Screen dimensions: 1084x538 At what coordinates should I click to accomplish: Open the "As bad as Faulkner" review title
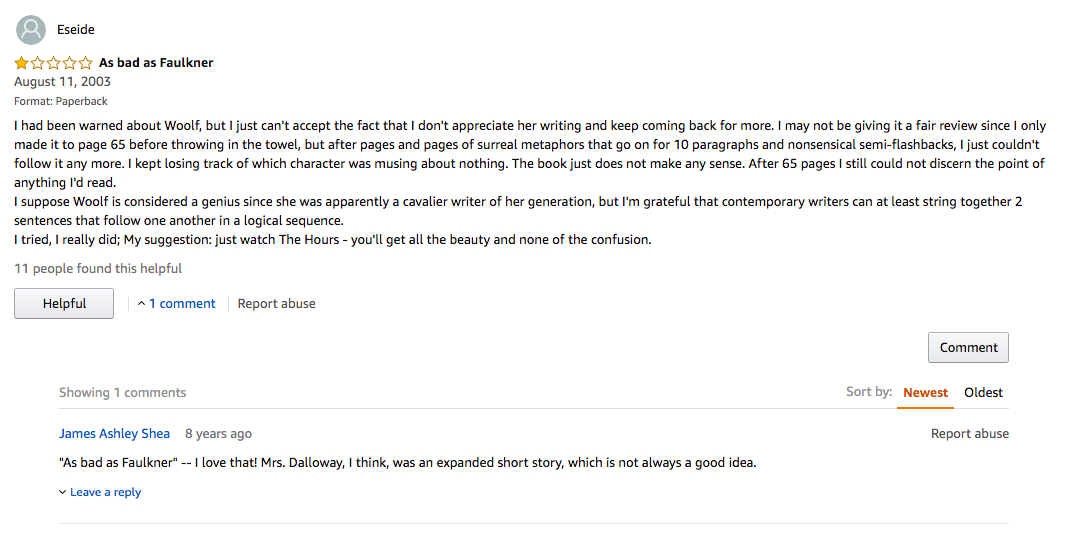[x=156, y=63]
